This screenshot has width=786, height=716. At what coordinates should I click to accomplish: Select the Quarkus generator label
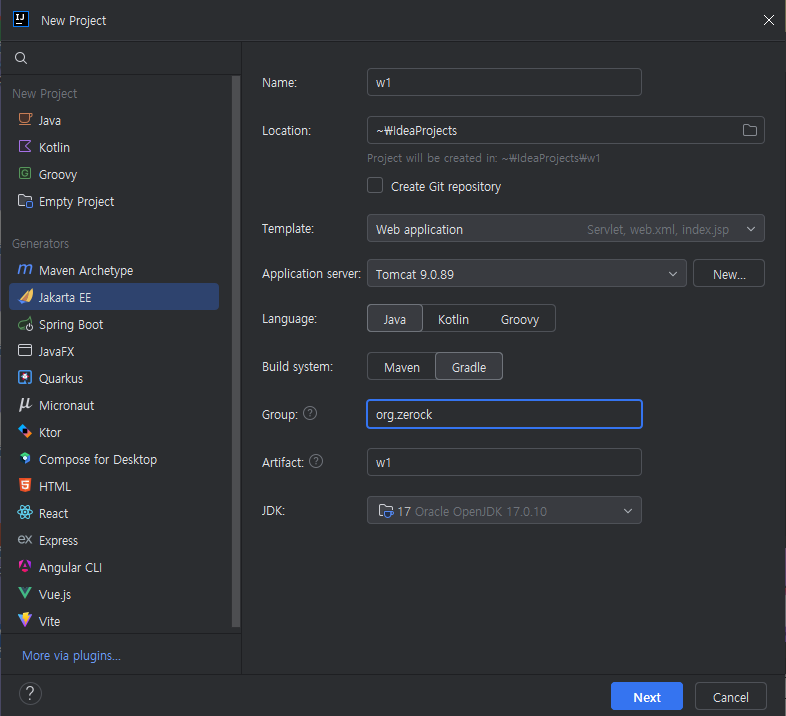pyautogui.click(x=61, y=379)
